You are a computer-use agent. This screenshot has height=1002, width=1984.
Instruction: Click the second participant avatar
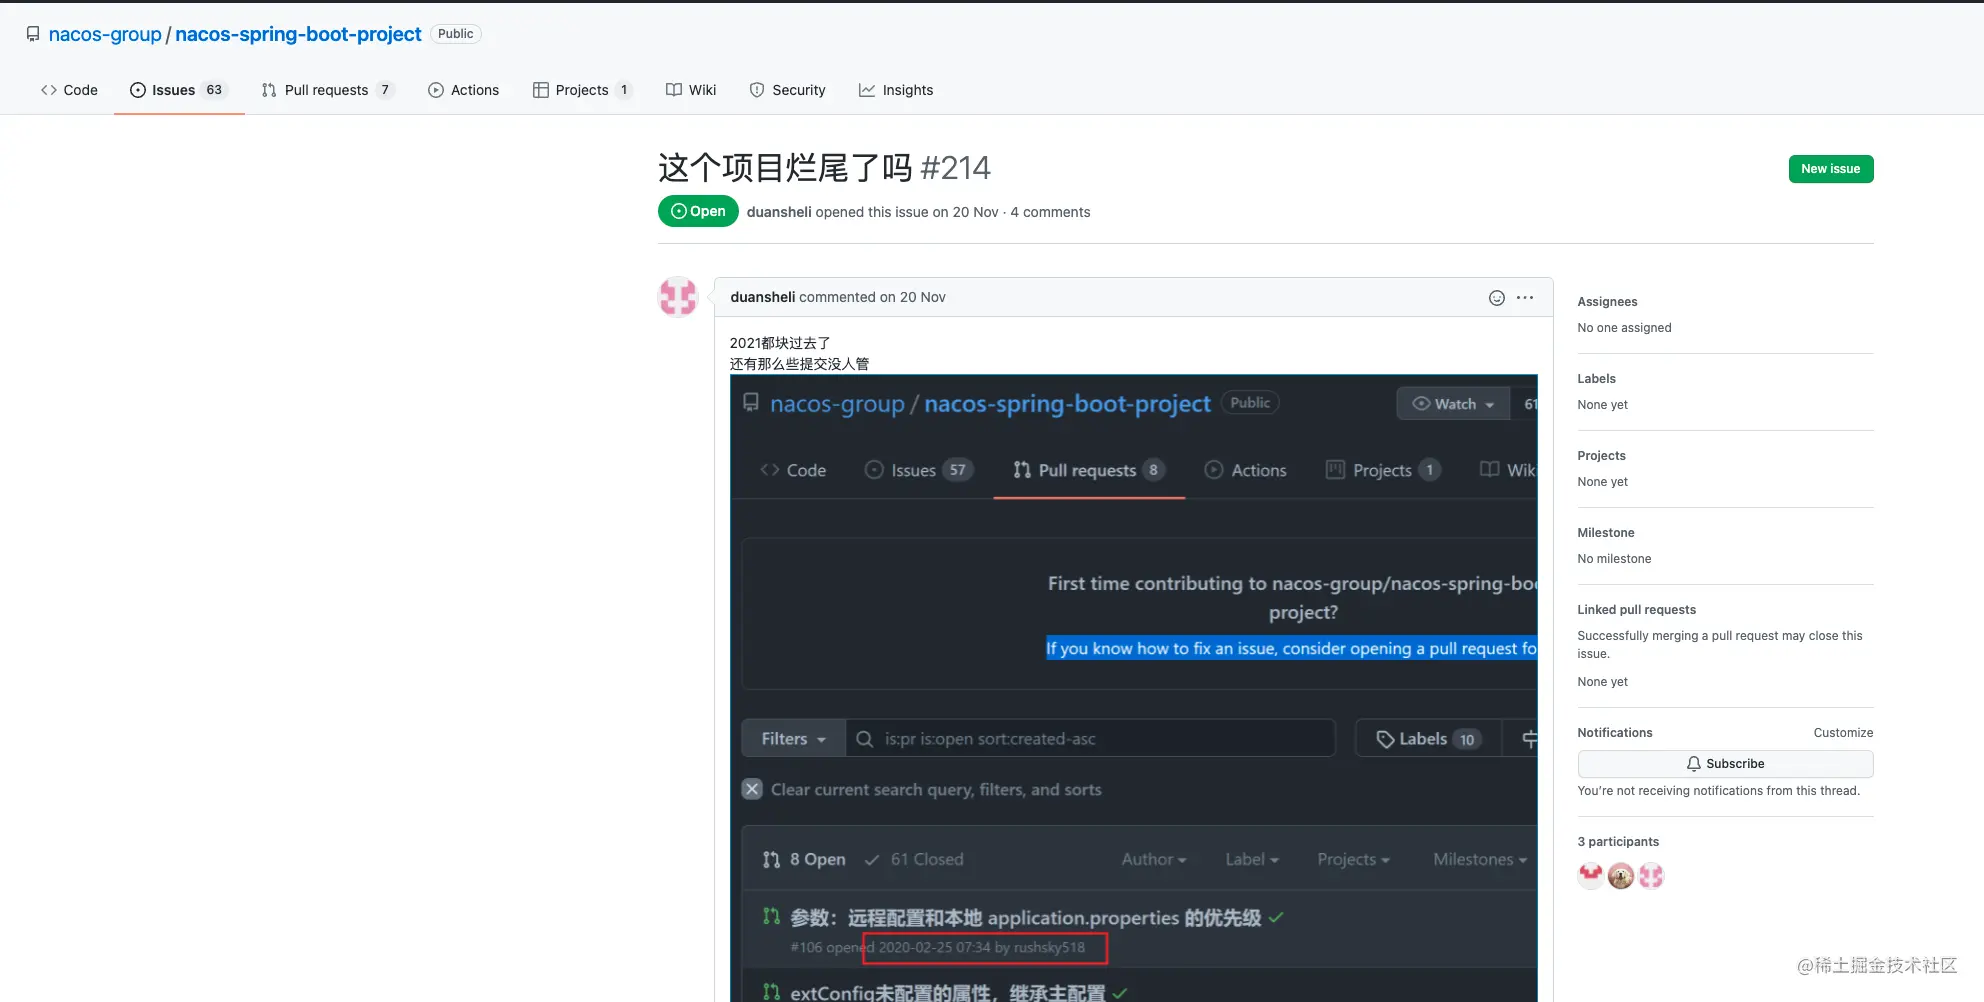point(1620,876)
